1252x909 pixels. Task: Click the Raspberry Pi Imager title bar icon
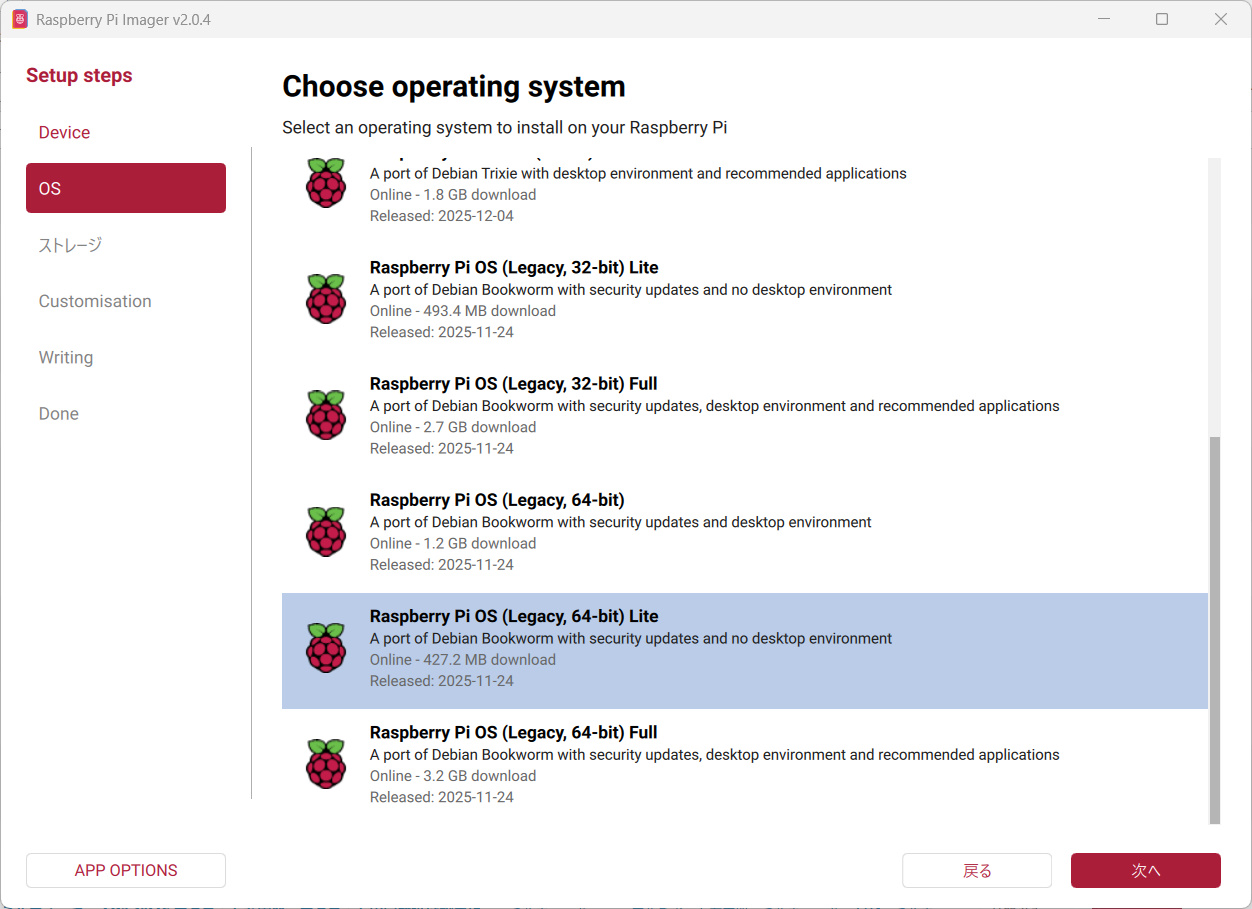[20, 20]
